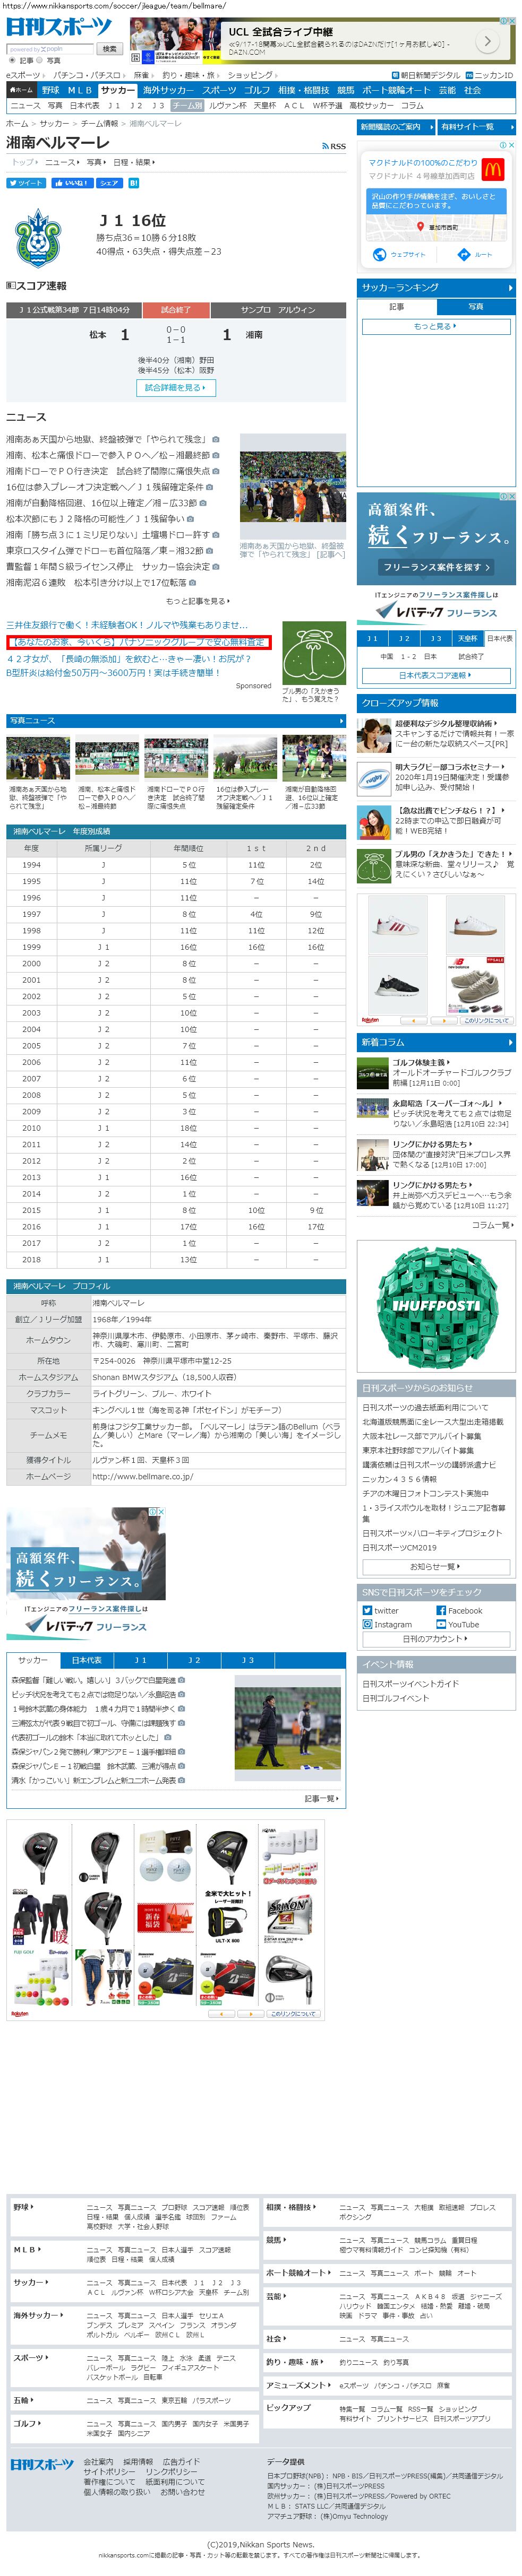Expand 試合詳細を見る match details

(x=175, y=387)
